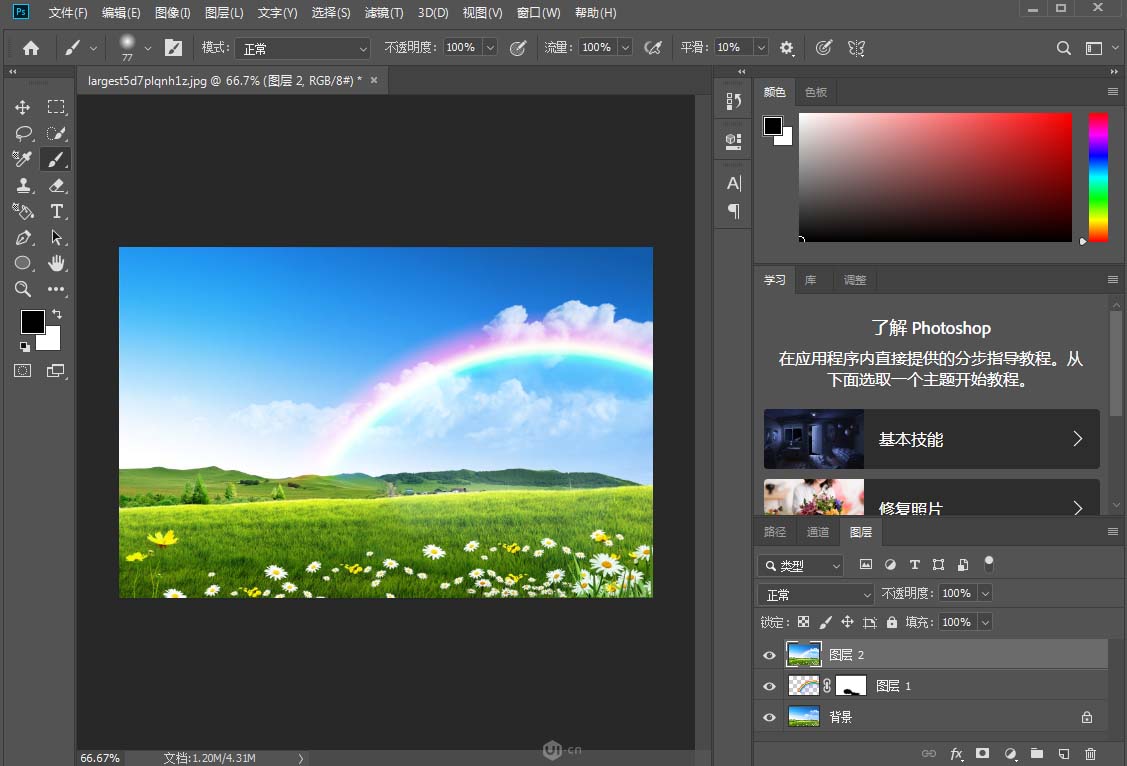Screen dimensions: 1127x766
Task: Open the extra tools ellipsis menu
Action: pos(56,289)
